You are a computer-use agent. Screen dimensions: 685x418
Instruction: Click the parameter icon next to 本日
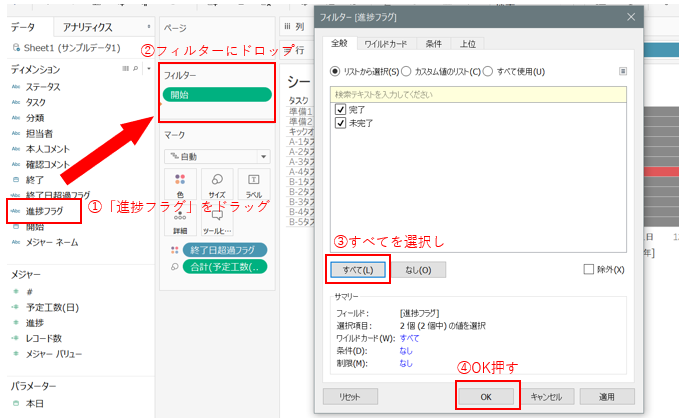[x=16, y=404]
